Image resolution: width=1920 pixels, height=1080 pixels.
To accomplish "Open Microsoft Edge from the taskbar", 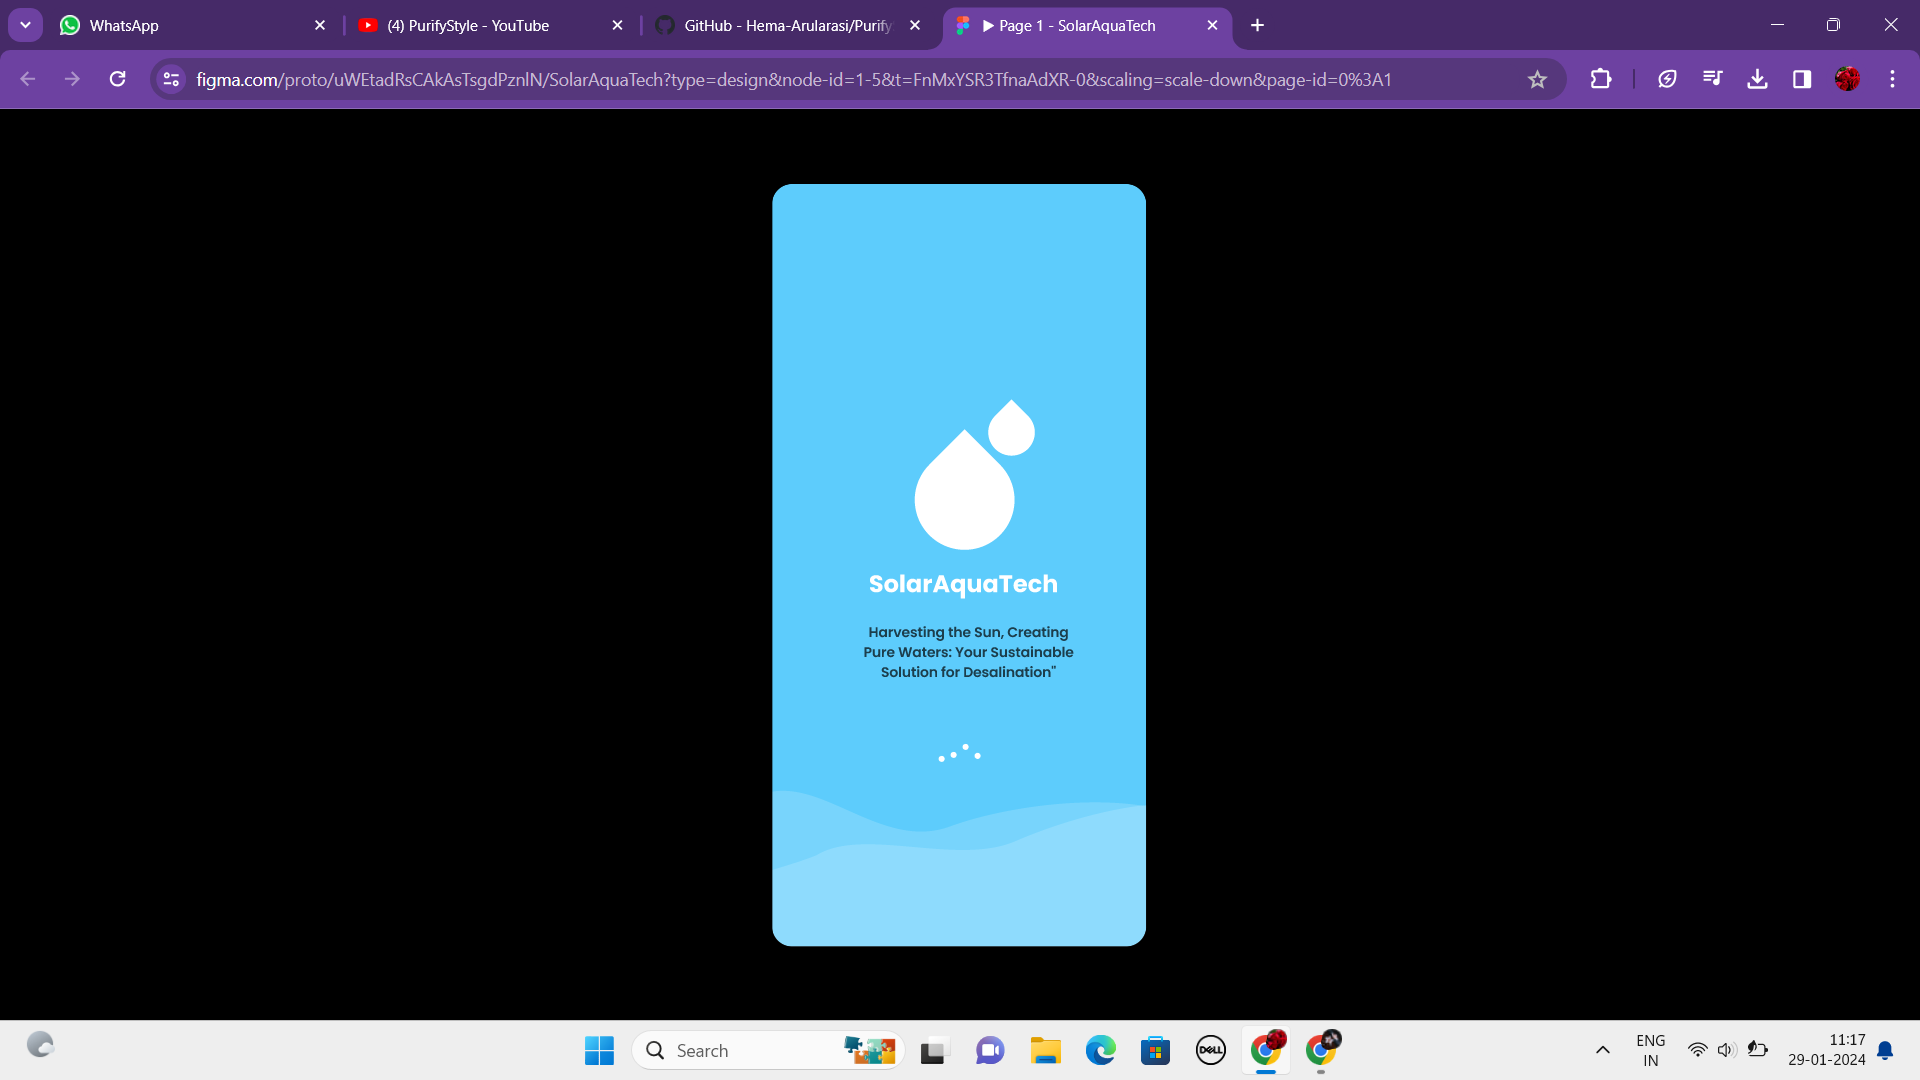I will (x=1100, y=1050).
